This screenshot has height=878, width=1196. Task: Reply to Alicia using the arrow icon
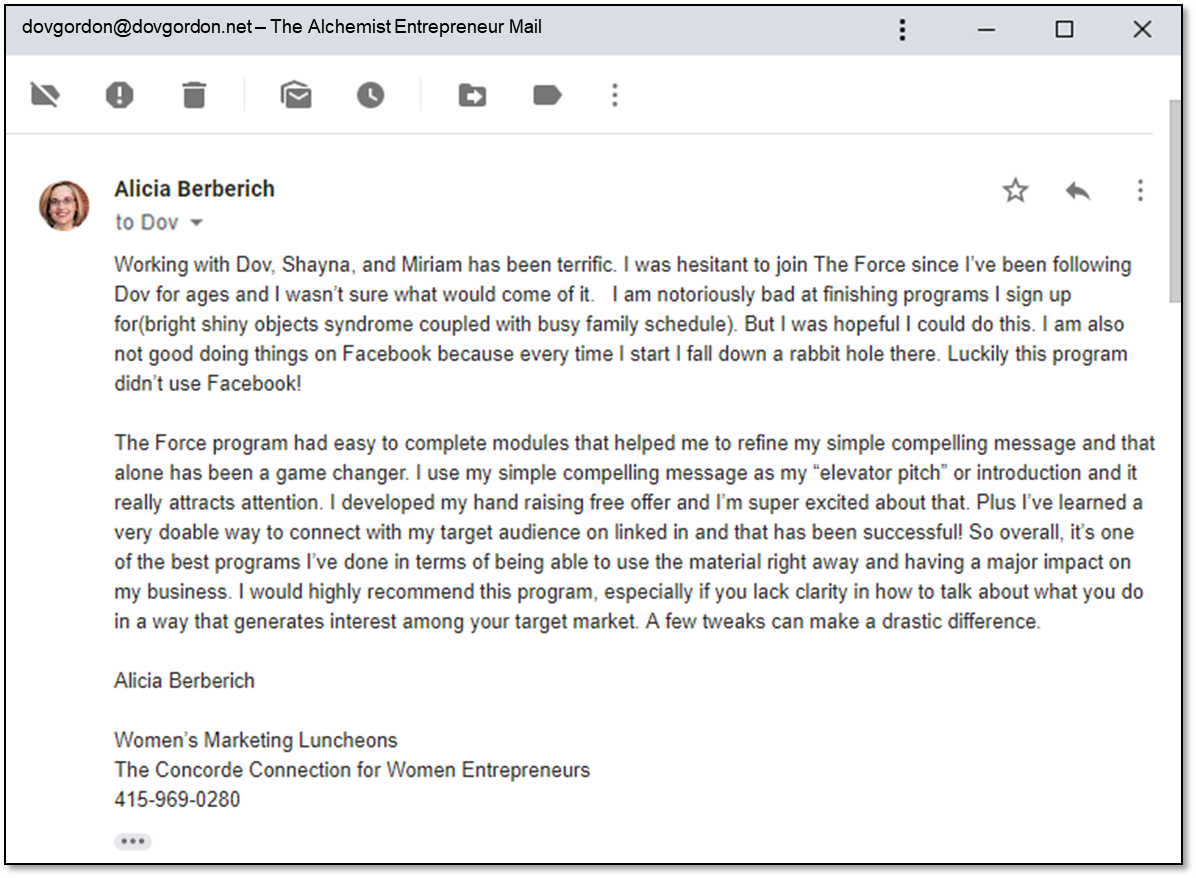[x=1077, y=191]
